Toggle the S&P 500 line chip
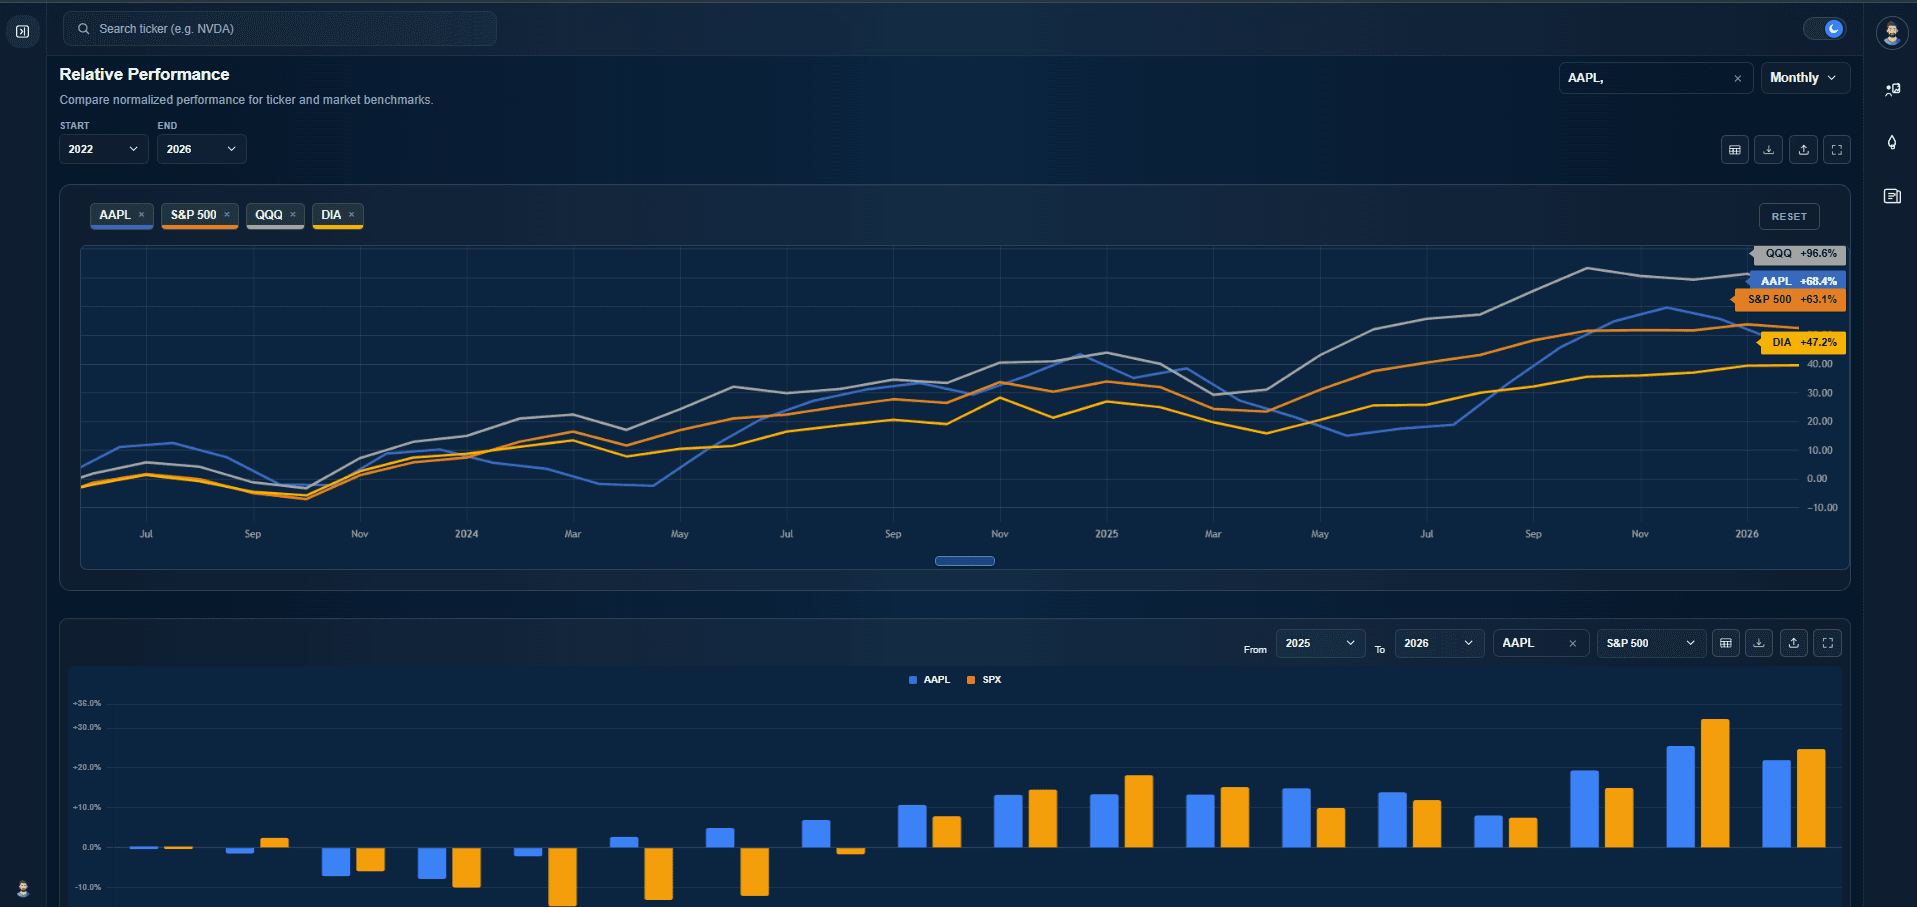 [193, 215]
